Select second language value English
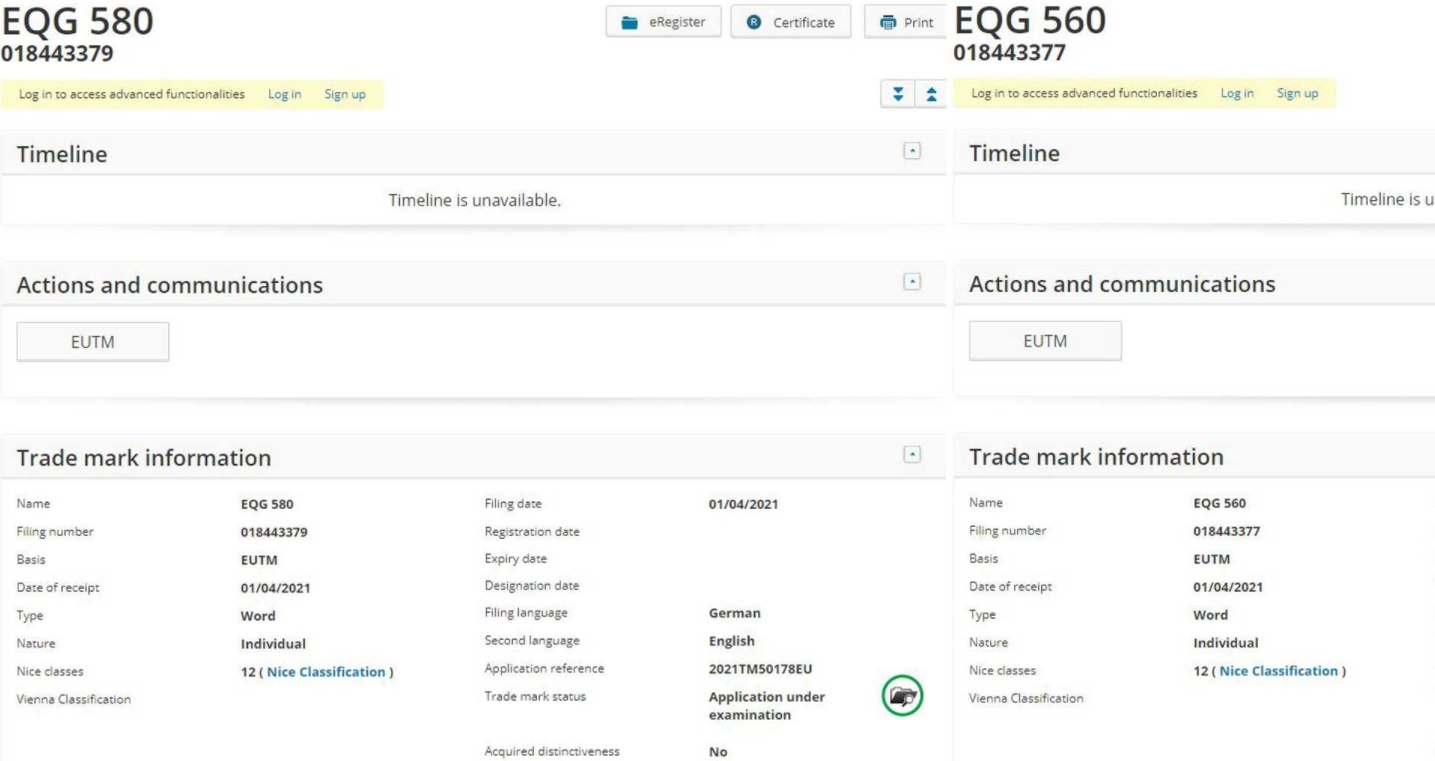 pos(731,641)
